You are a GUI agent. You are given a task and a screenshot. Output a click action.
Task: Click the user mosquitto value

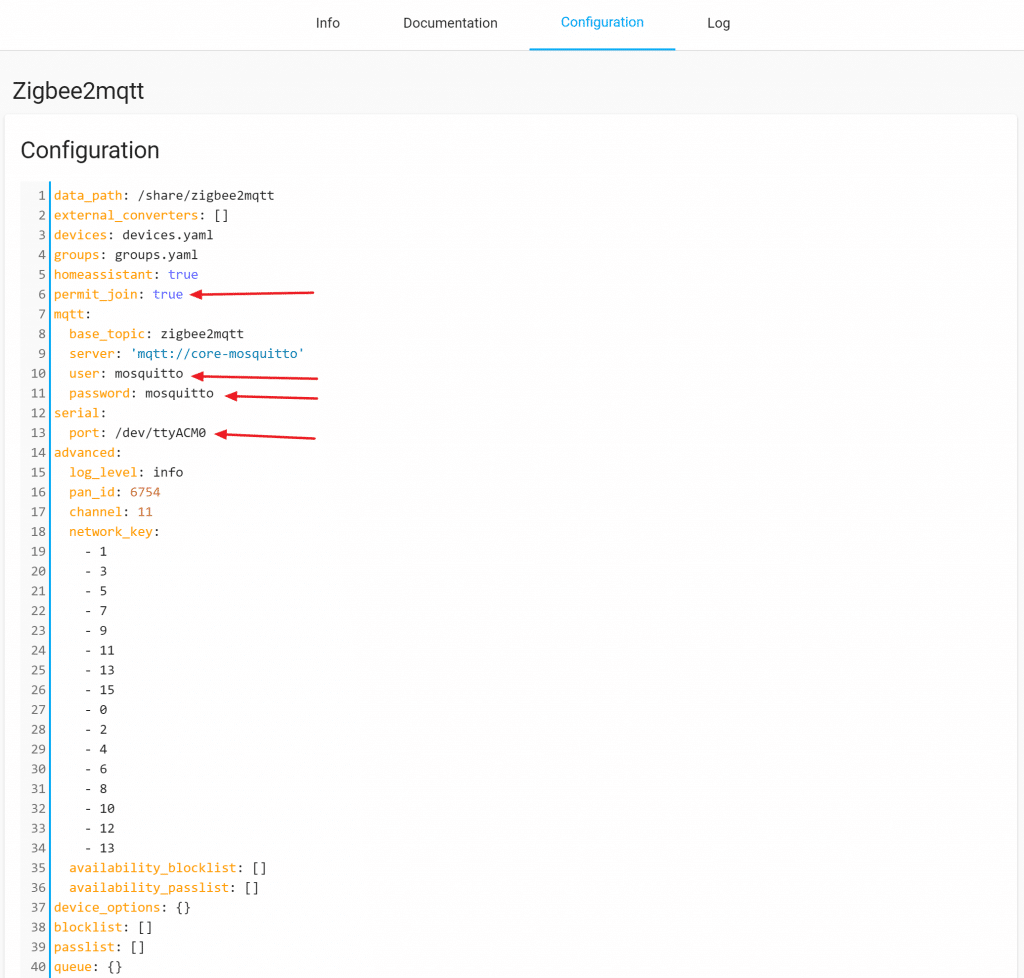tap(149, 373)
